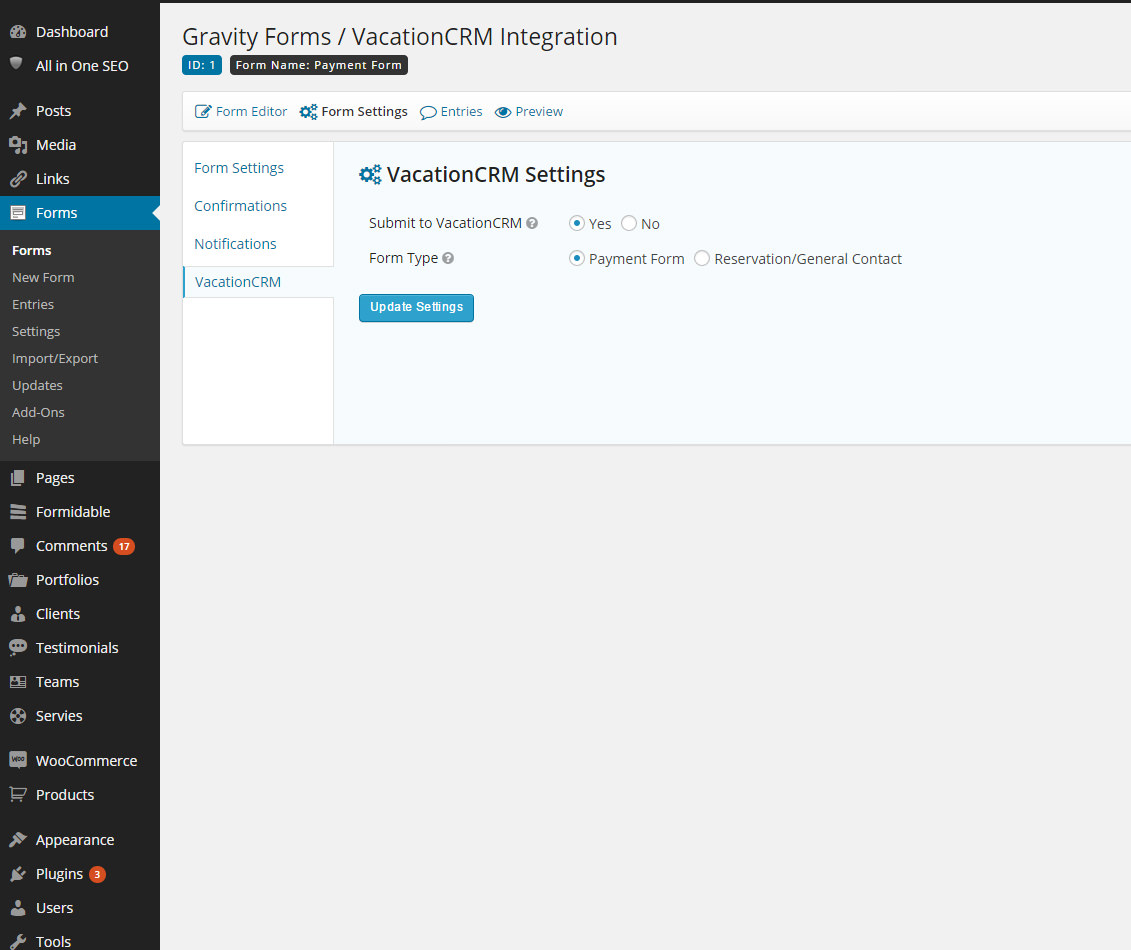Viewport: 1131px width, 950px height.
Task: Open the Notifications side tab
Action: (235, 244)
